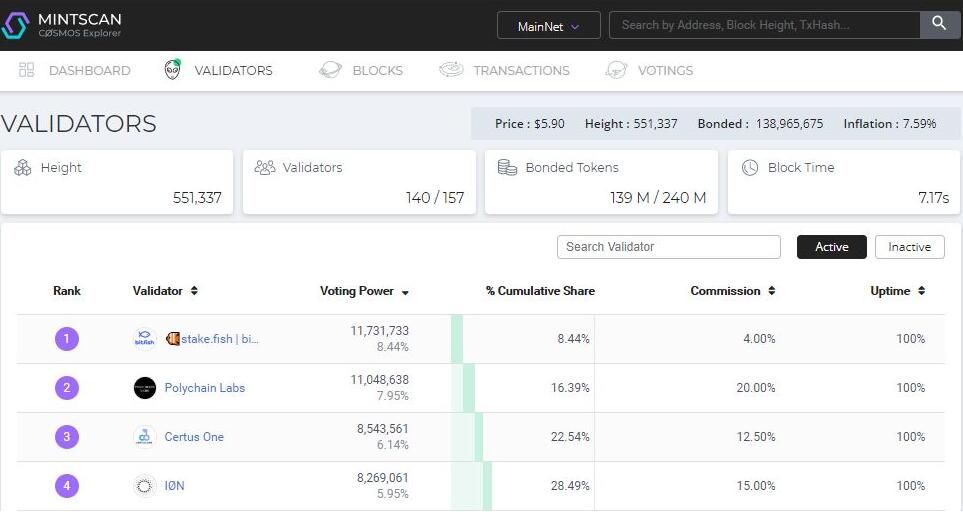Click the Bonded 138,965,675 stat
Image resolution: width=963 pixels, height=532 pixels.
pos(760,124)
